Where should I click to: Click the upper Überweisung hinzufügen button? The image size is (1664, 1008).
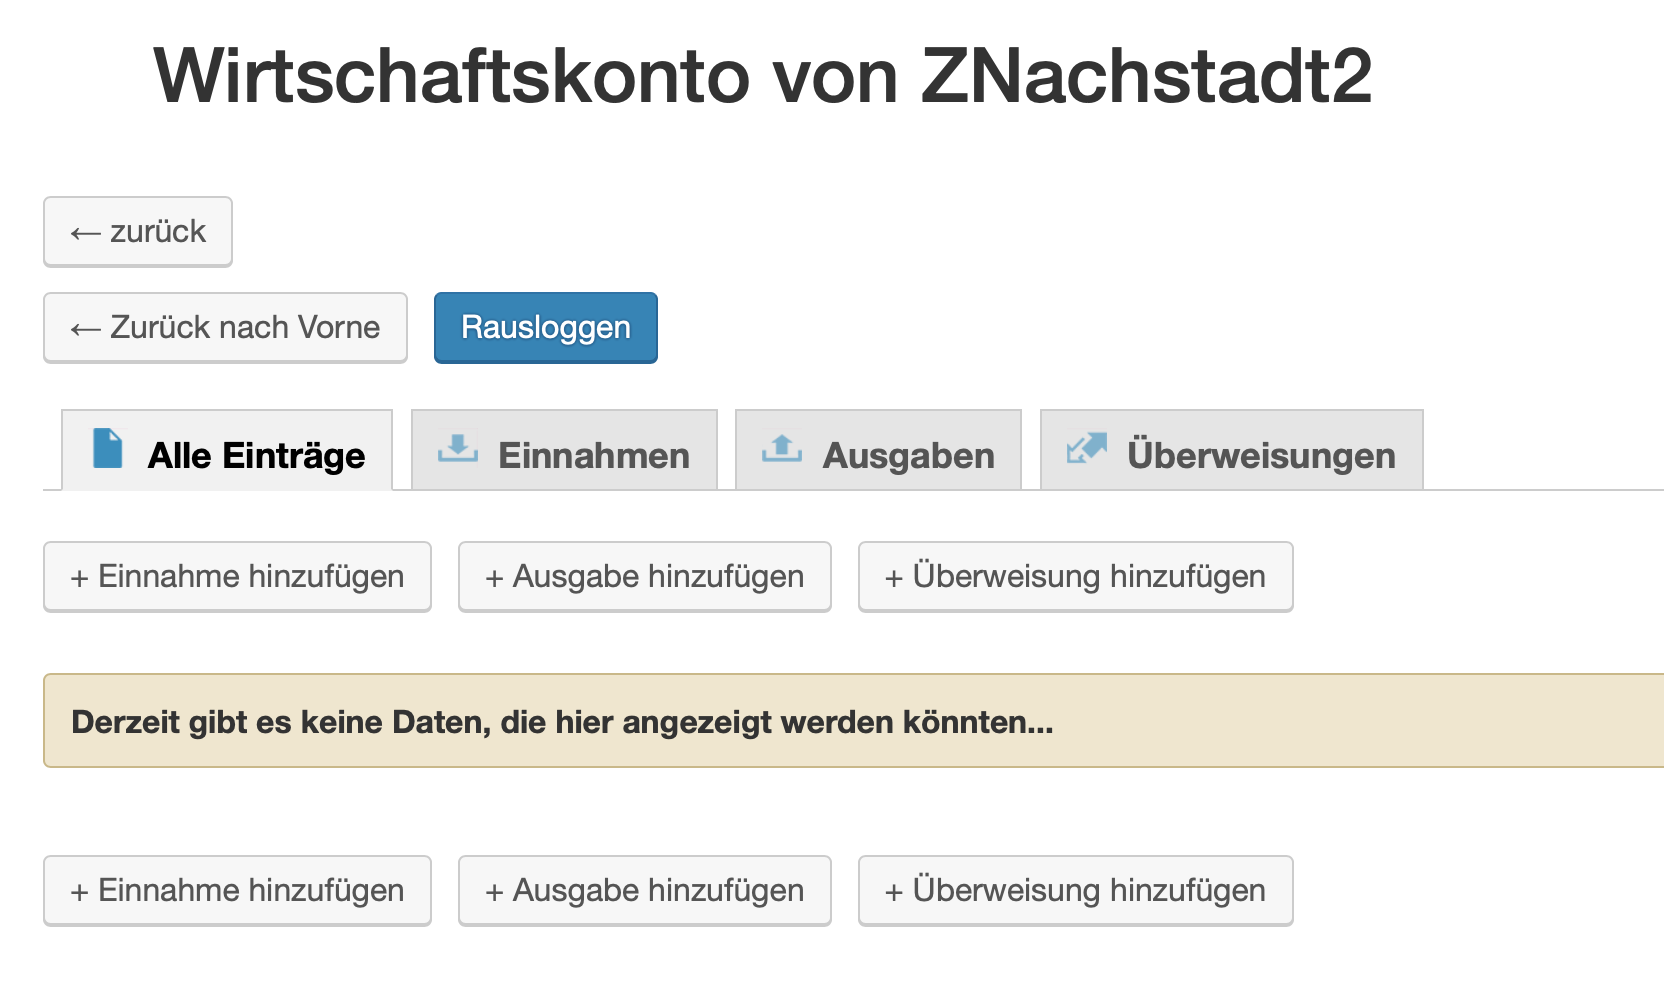pyautogui.click(x=1076, y=577)
